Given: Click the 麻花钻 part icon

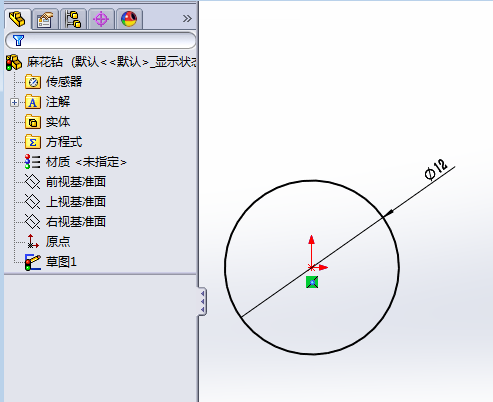Looking at the screenshot, I should tap(14, 62).
